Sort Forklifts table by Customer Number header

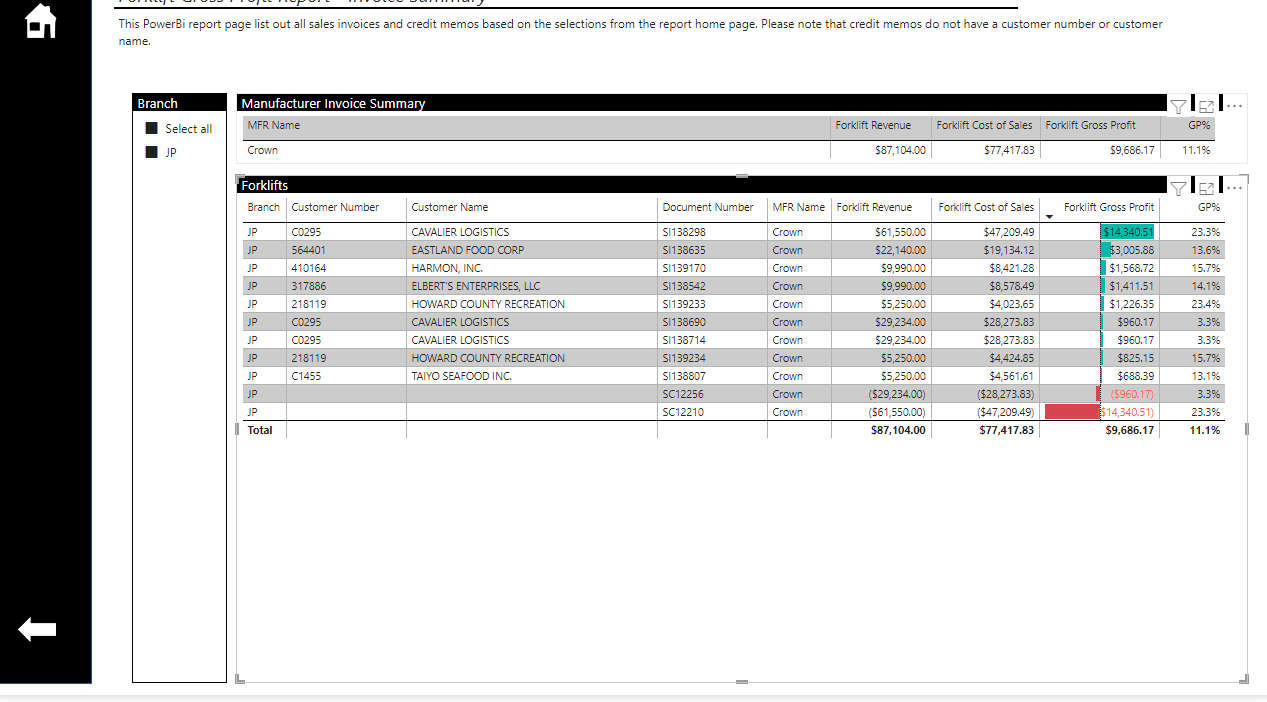pyautogui.click(x=335, y=207)
